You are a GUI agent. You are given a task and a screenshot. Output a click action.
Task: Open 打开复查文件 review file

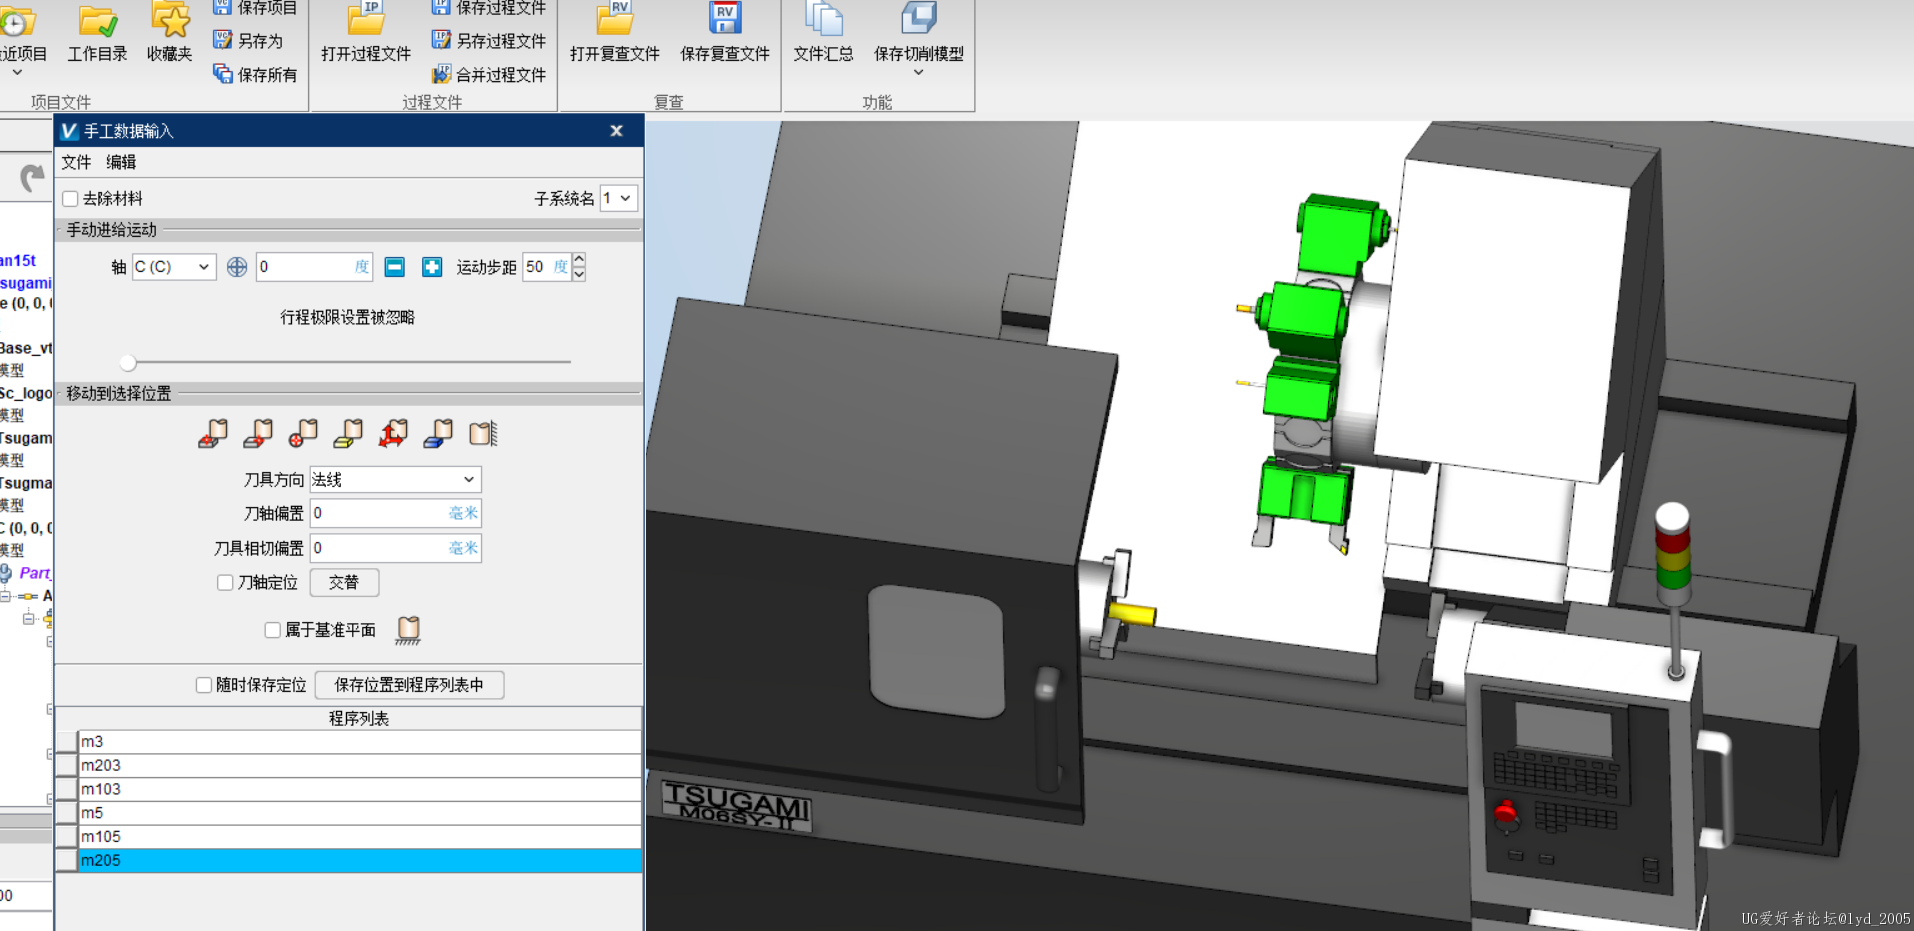pyautogui.click(x=615, y=33)
